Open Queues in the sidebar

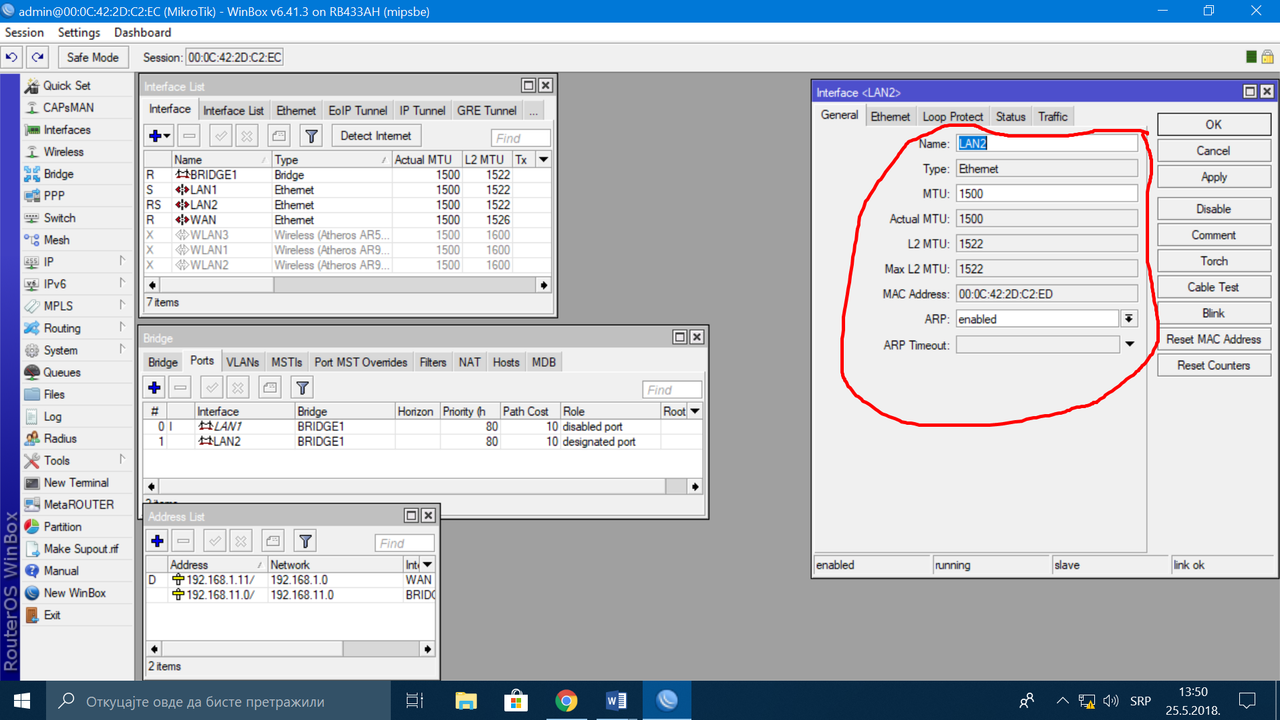pos(62,372)
